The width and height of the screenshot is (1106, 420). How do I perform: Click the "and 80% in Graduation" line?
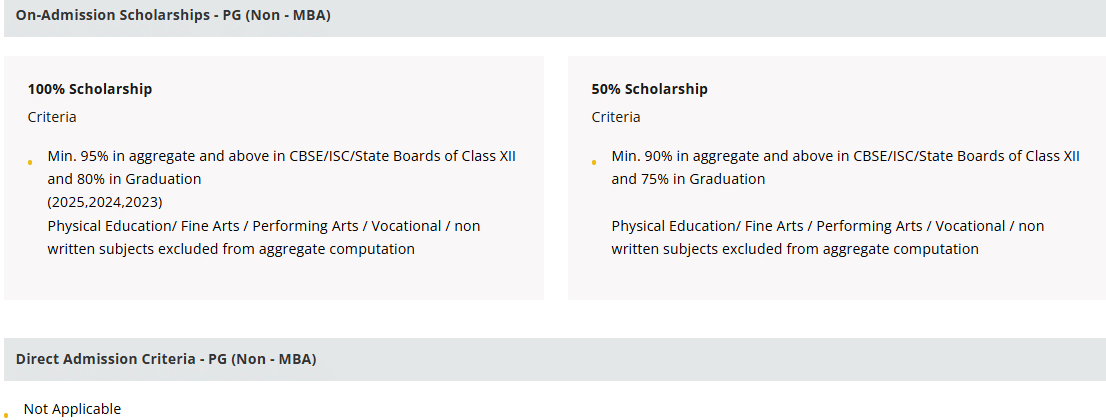pyautogui.click(x=124, y=179)
